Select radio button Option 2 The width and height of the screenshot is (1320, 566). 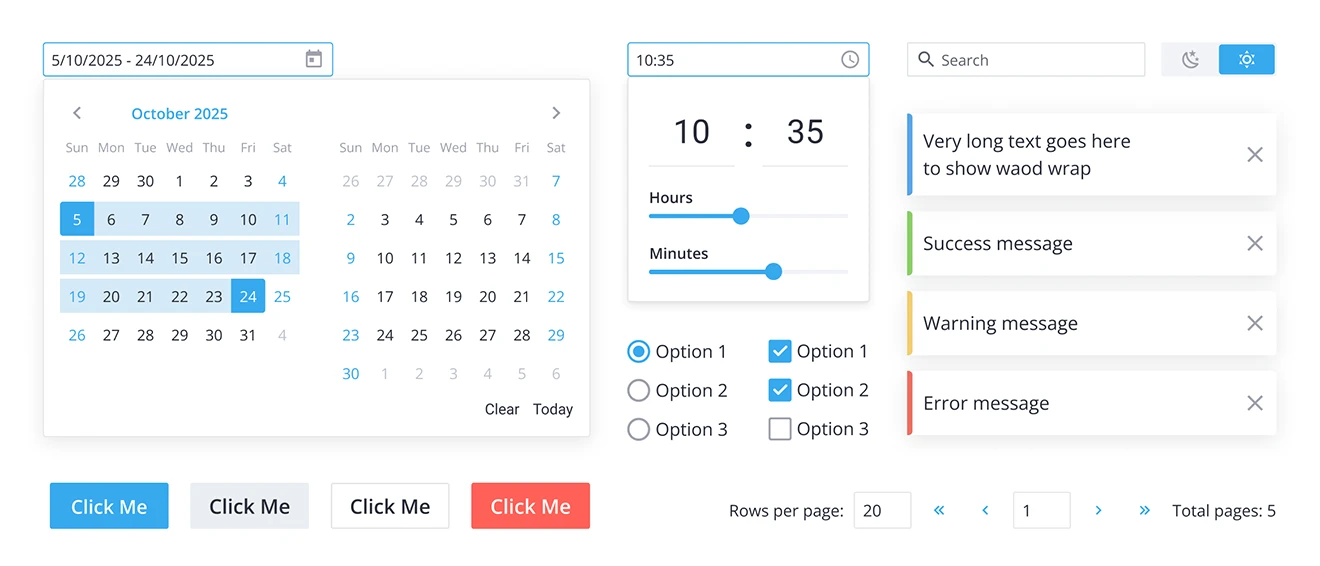pos(638,390)
